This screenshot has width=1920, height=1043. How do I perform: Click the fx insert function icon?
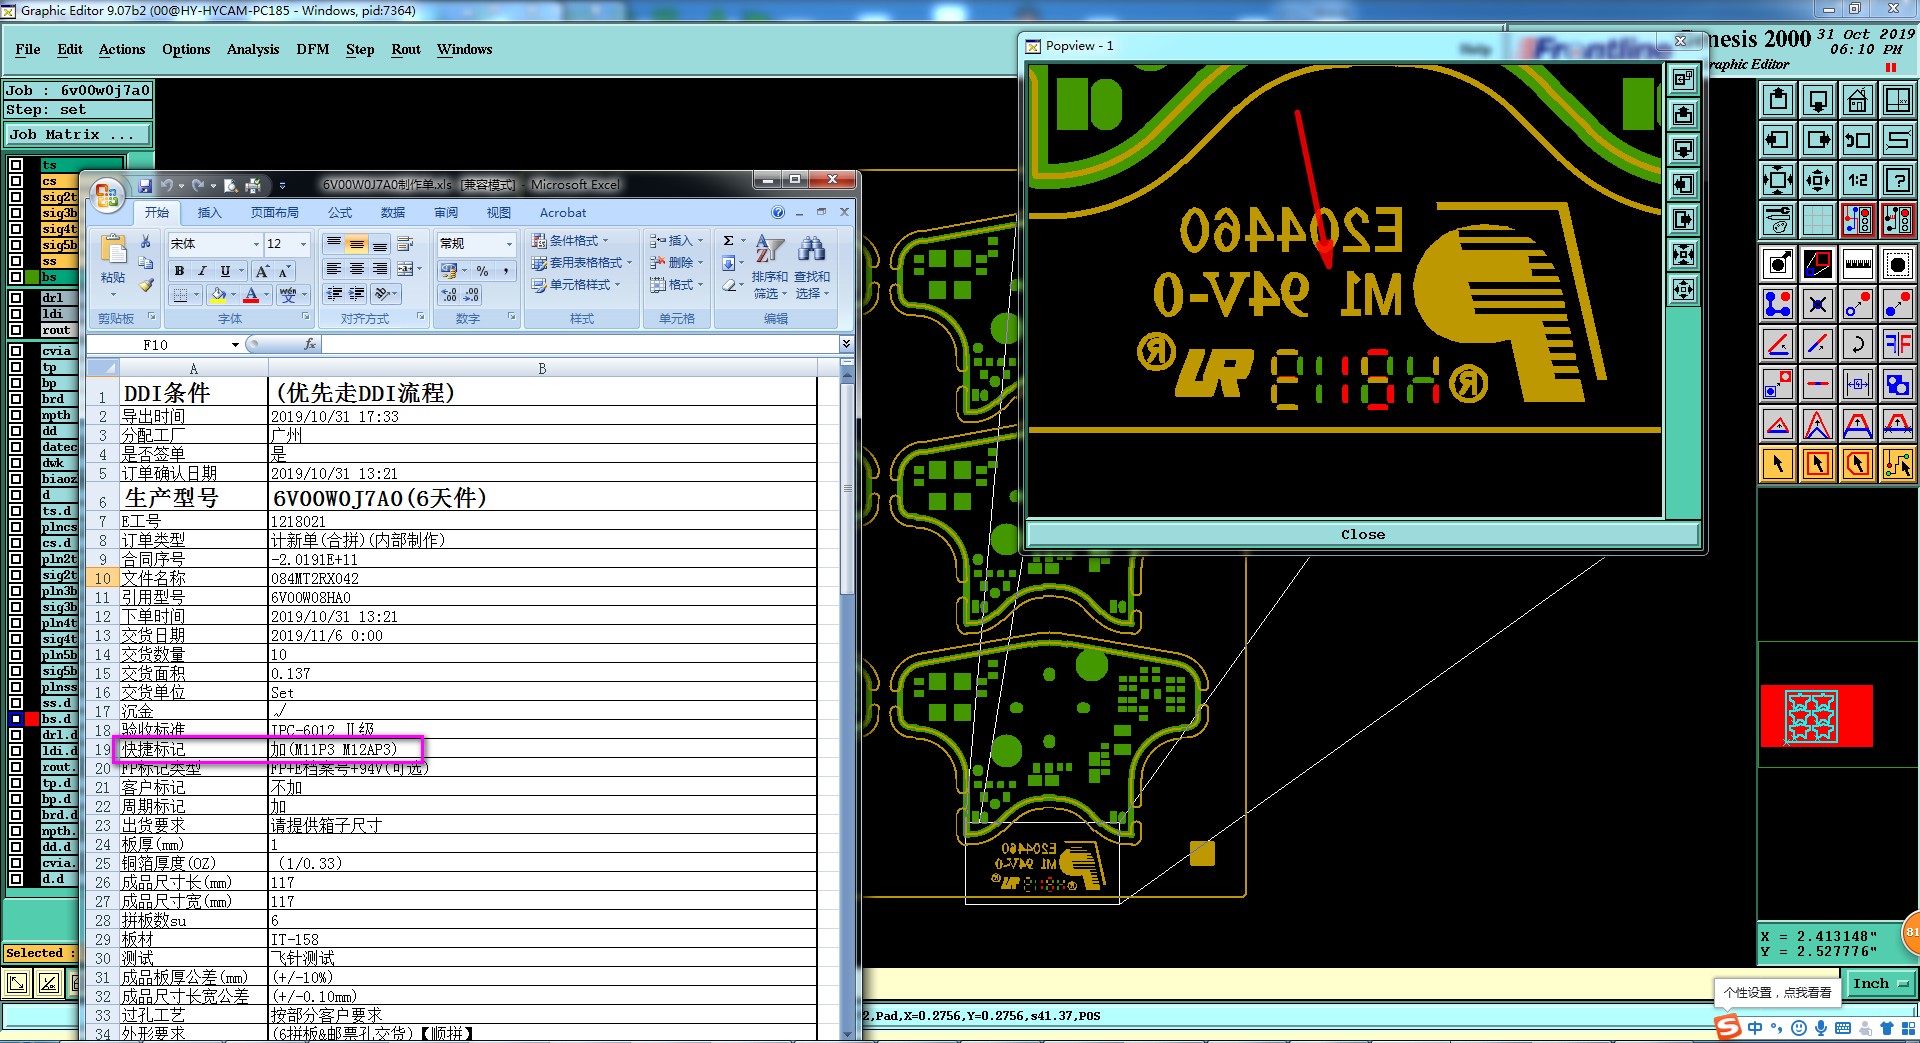[x=310, y=344]
